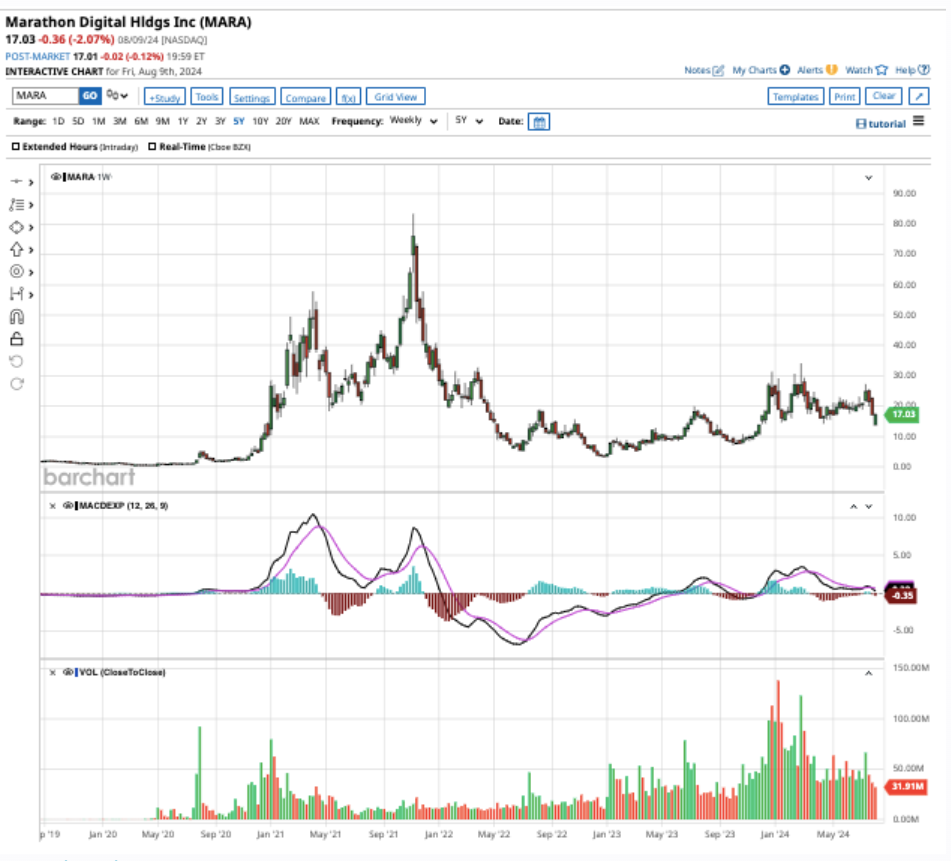This screenshot has height=861, width=951.
Task: Select the 20Y range
Action: [x=284, y=121]
